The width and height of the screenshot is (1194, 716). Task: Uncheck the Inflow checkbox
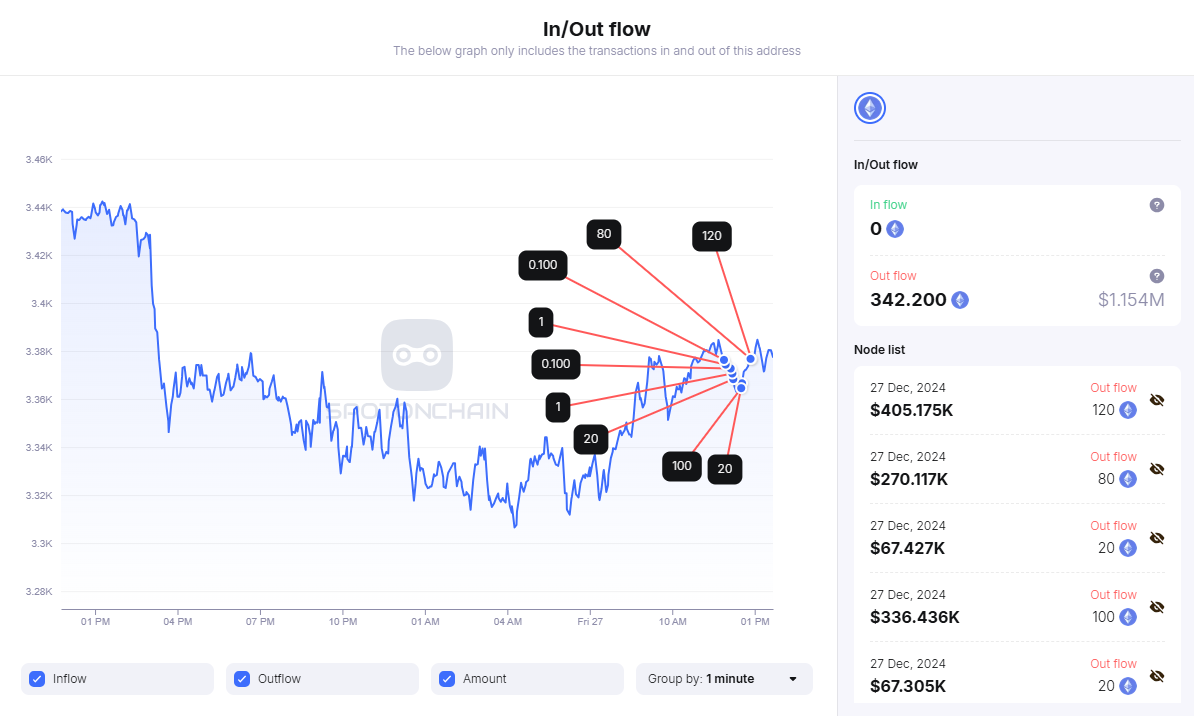tap(37, 679)
